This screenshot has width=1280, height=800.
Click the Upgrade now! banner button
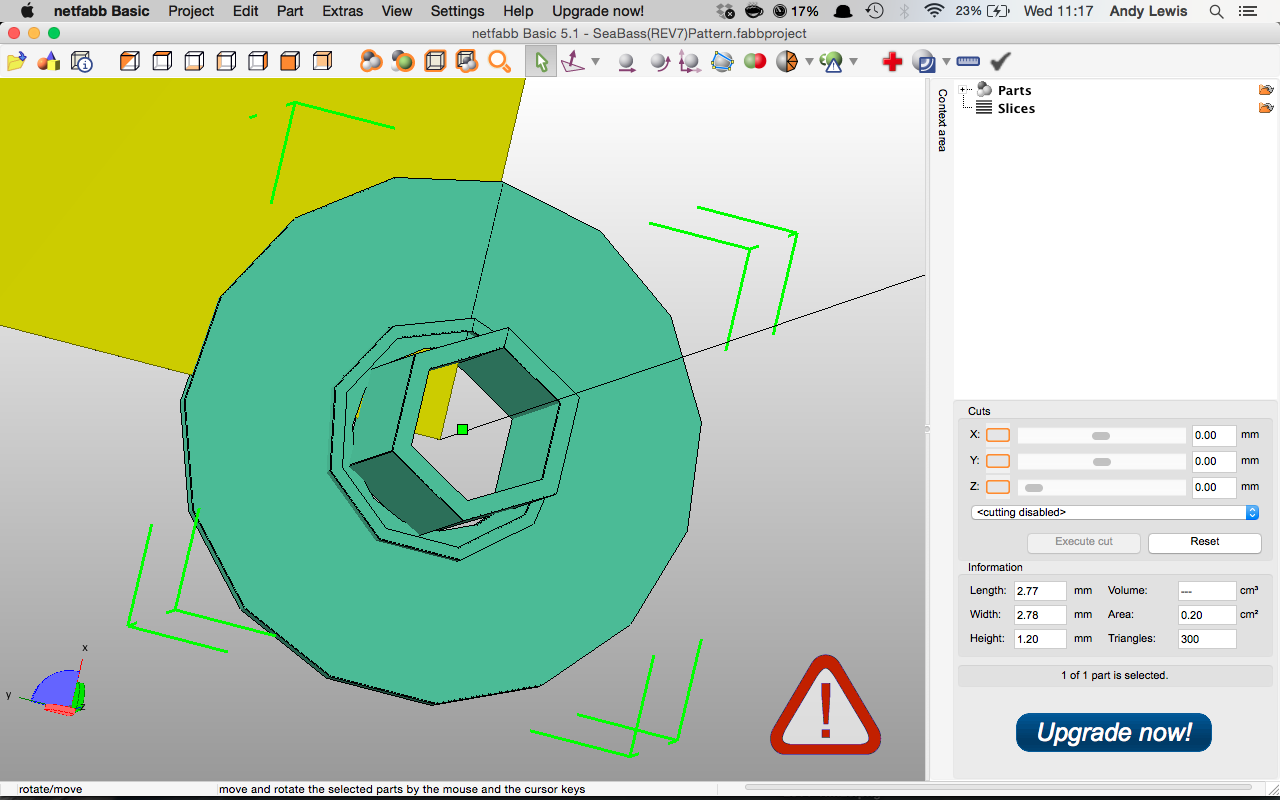coord(1113,732)
